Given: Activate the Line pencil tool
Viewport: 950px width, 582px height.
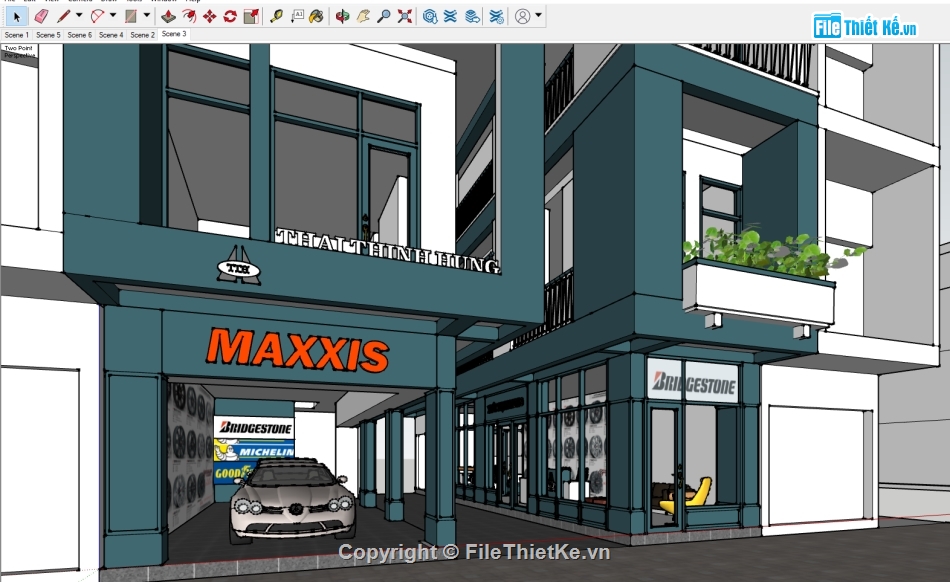Looking at the screenshot, I should 64,16.
